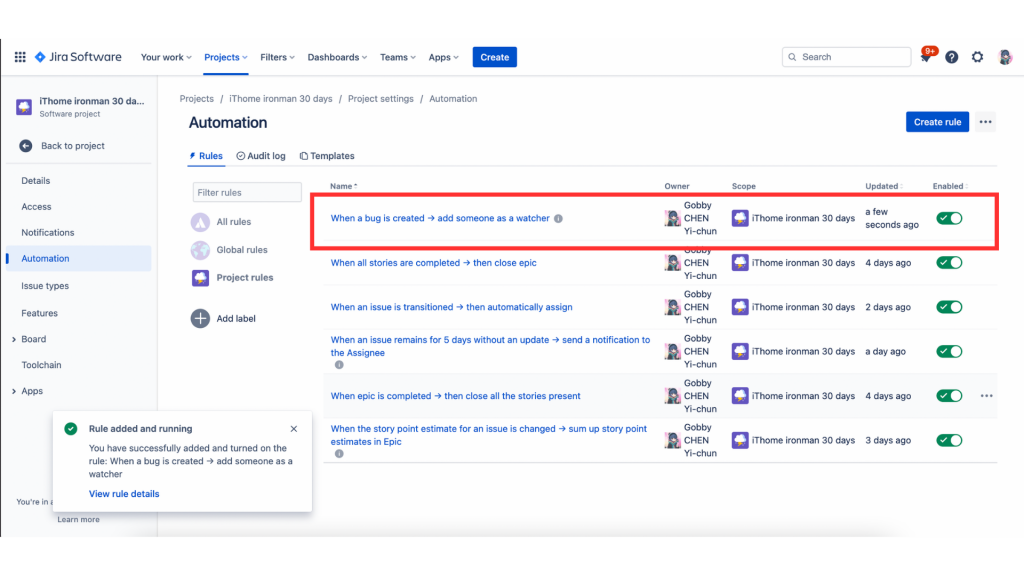Open Access settings in sidebar
1024x576 pixels.
[x=36, y=206]
